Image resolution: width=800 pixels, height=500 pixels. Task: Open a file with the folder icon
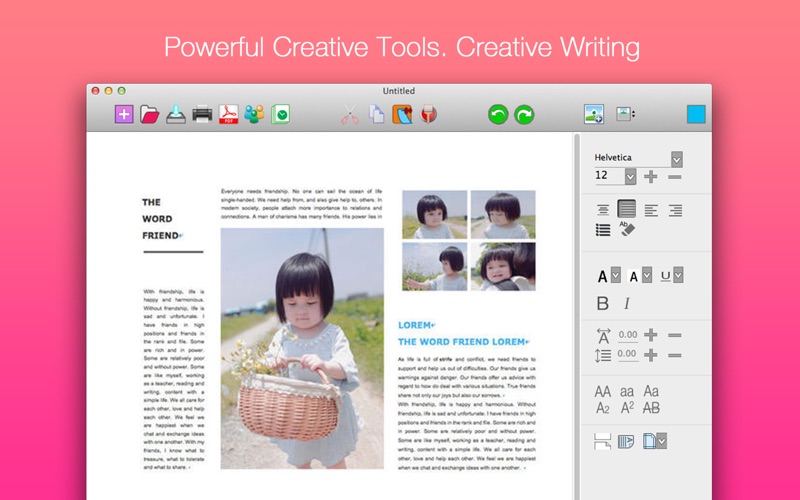coord(149,114)
